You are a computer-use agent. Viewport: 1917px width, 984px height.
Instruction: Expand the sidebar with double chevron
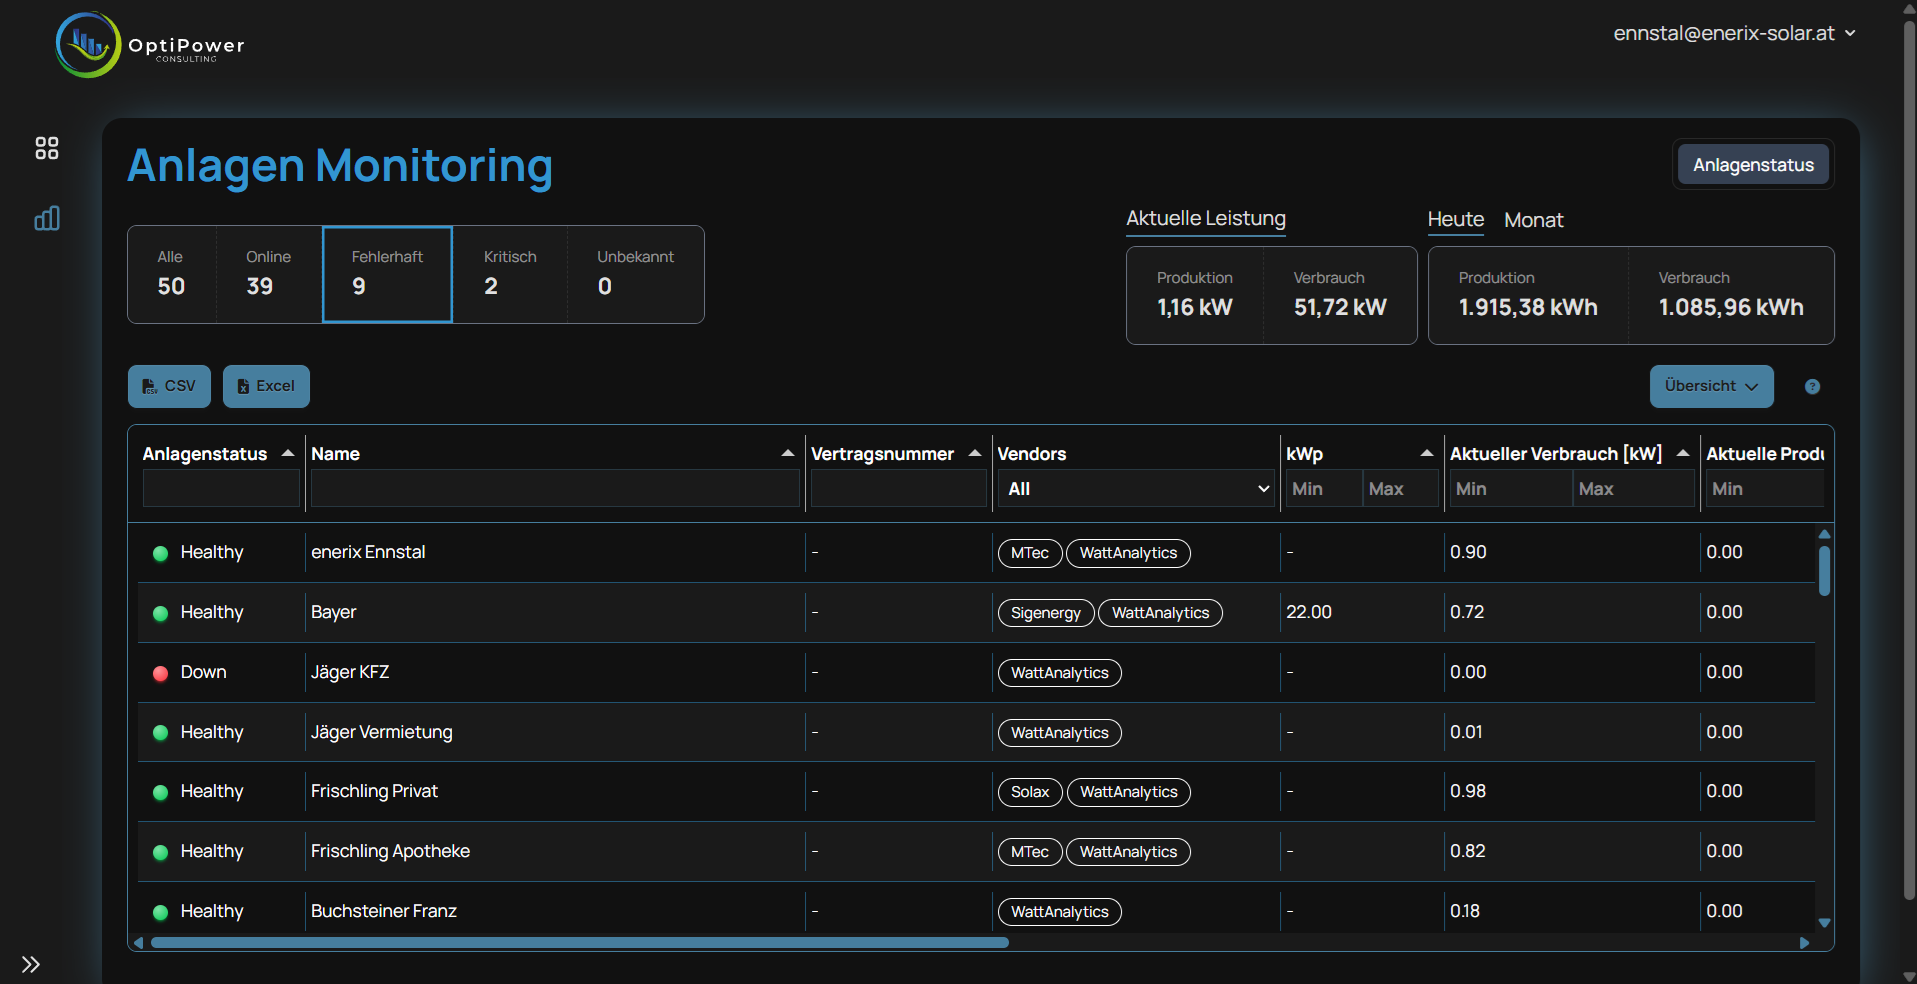[31, 964]
